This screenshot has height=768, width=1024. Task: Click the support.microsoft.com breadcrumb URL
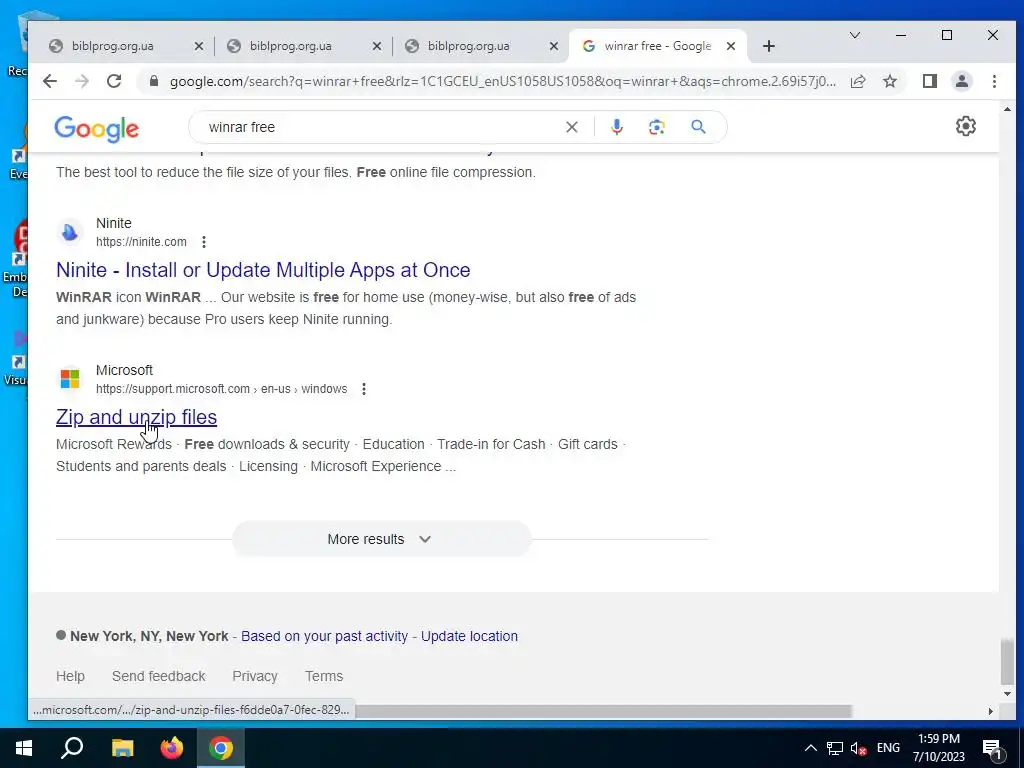click(221, 389)
